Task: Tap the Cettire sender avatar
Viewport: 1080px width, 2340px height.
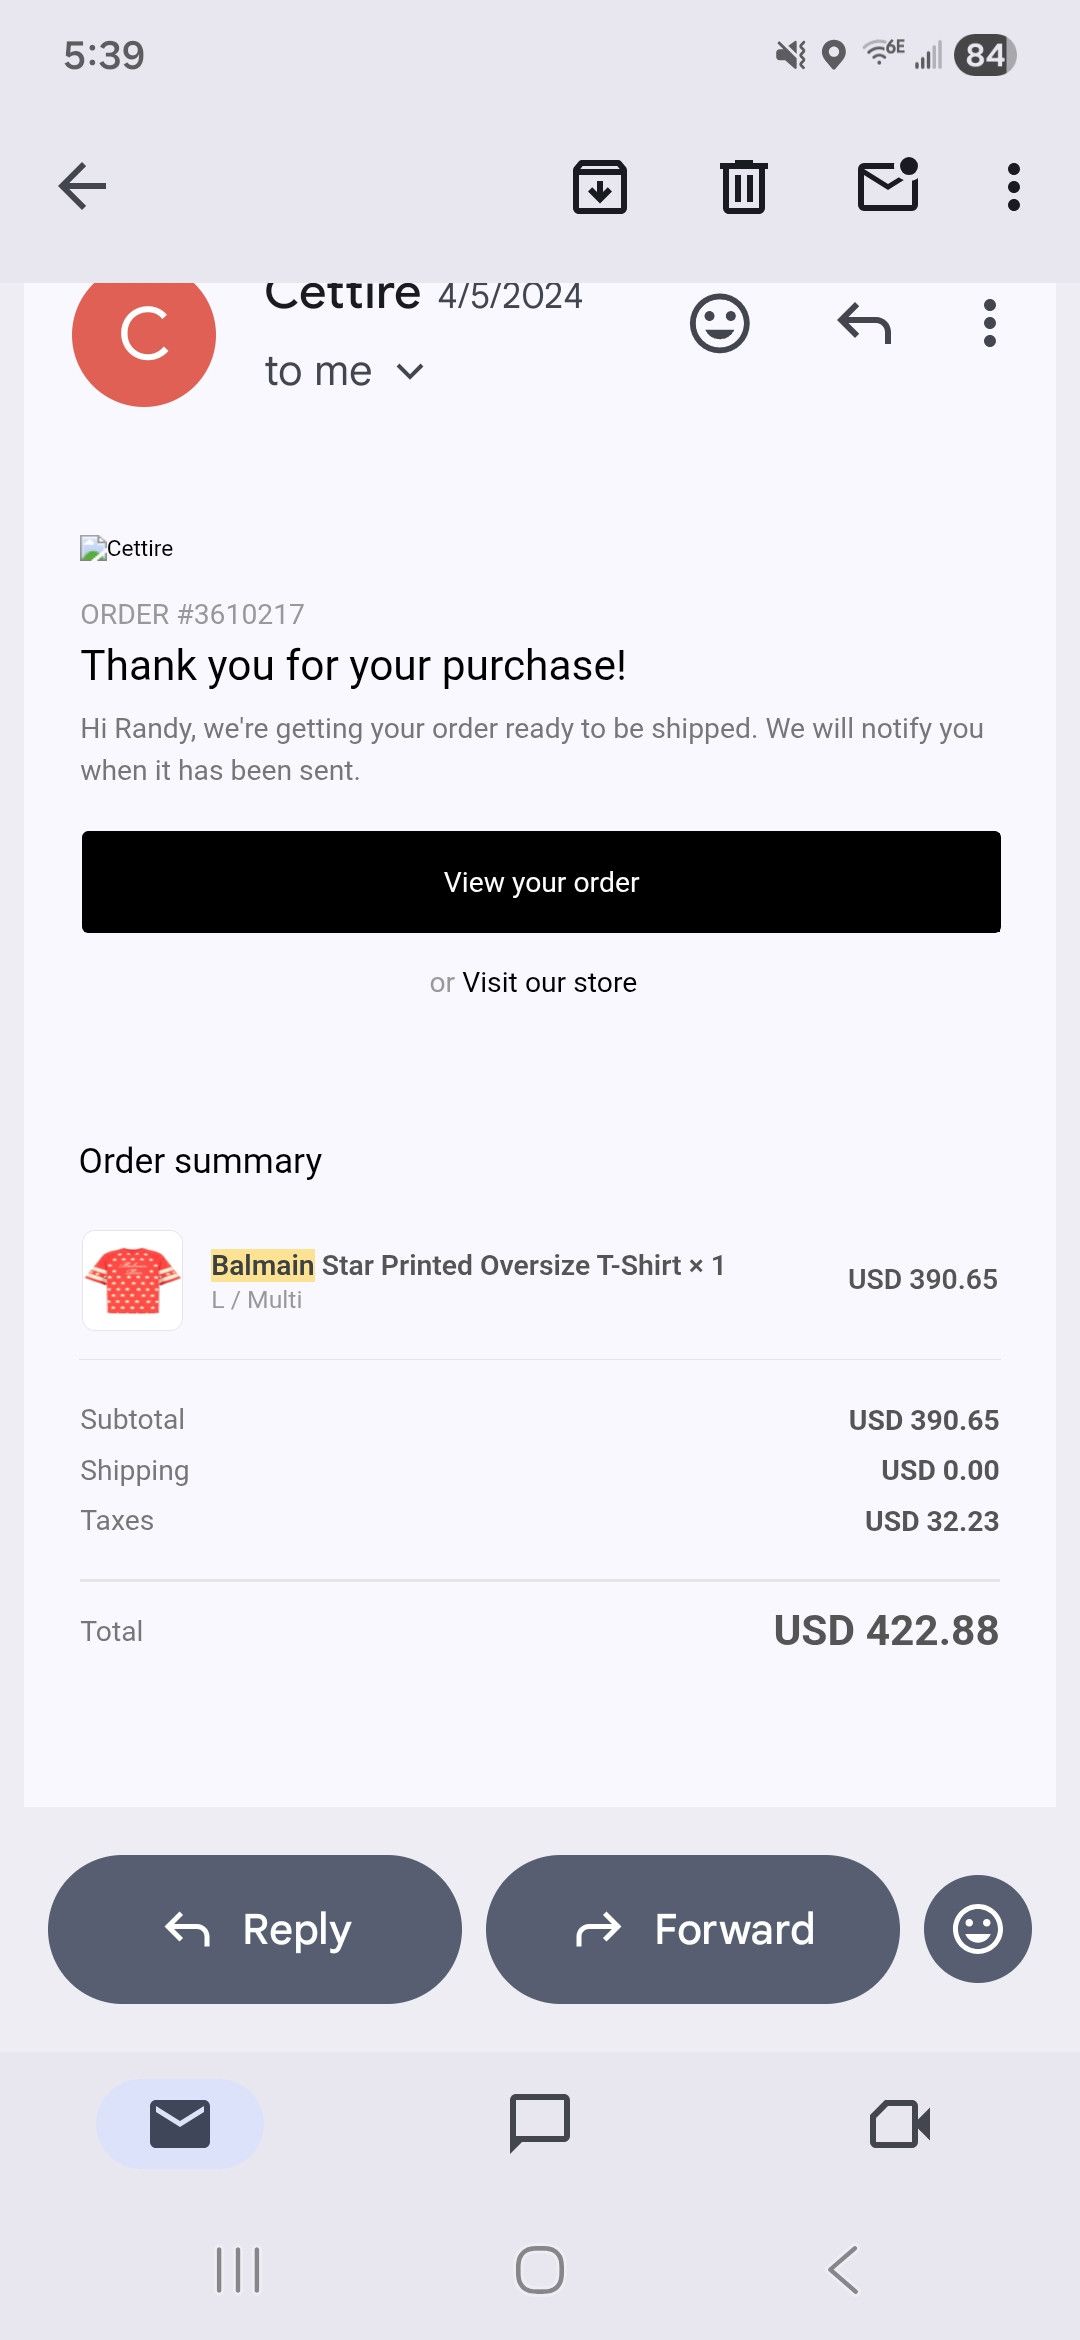Action: click(144, 335)
